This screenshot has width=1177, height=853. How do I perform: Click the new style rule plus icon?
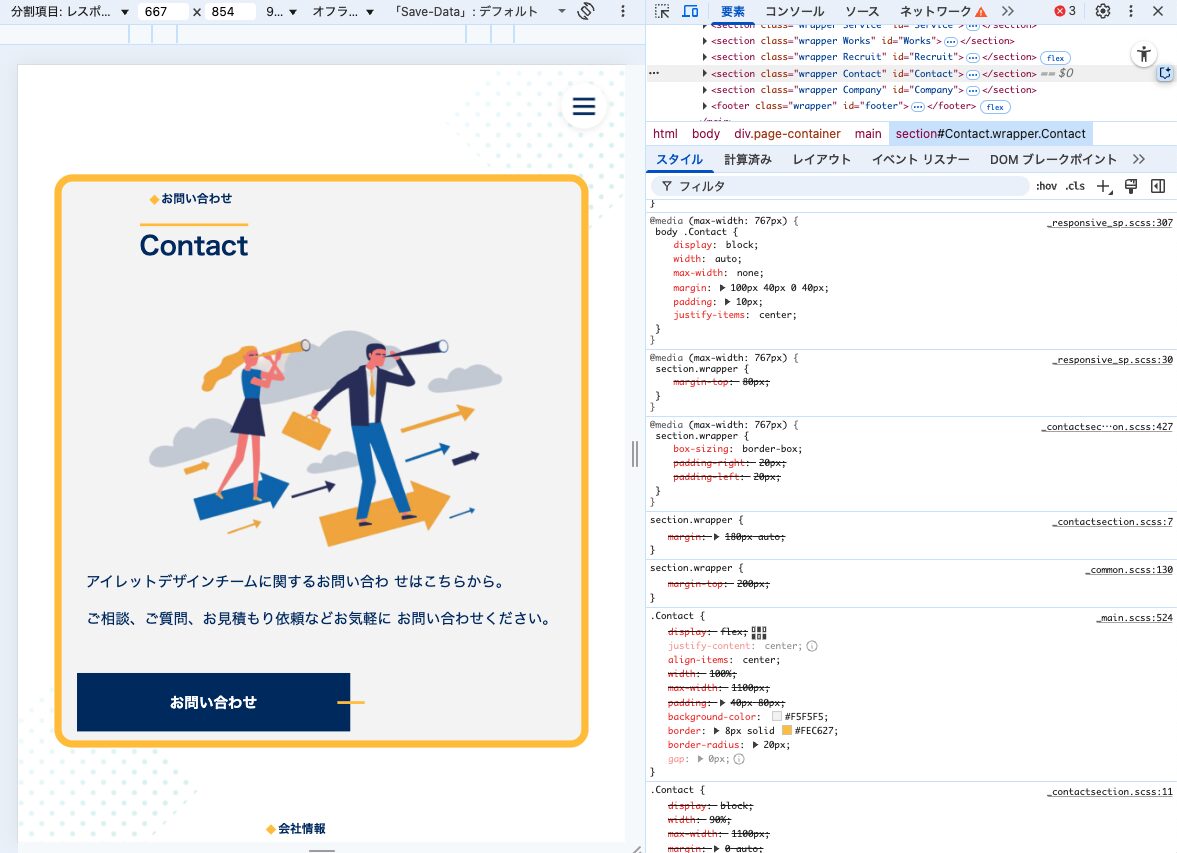1104,186
